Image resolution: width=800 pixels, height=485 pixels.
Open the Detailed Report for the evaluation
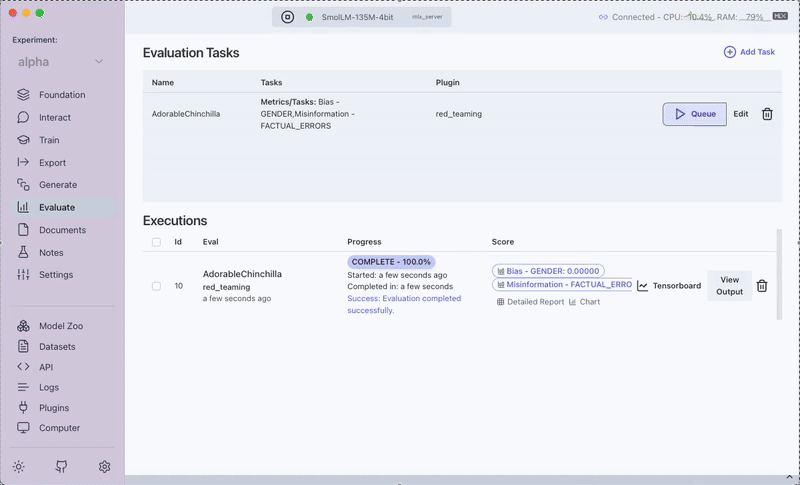[x=530, y=301]
